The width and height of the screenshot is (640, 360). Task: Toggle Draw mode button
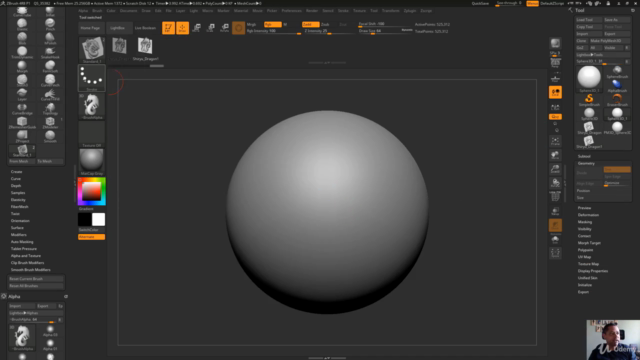(182, 28)
